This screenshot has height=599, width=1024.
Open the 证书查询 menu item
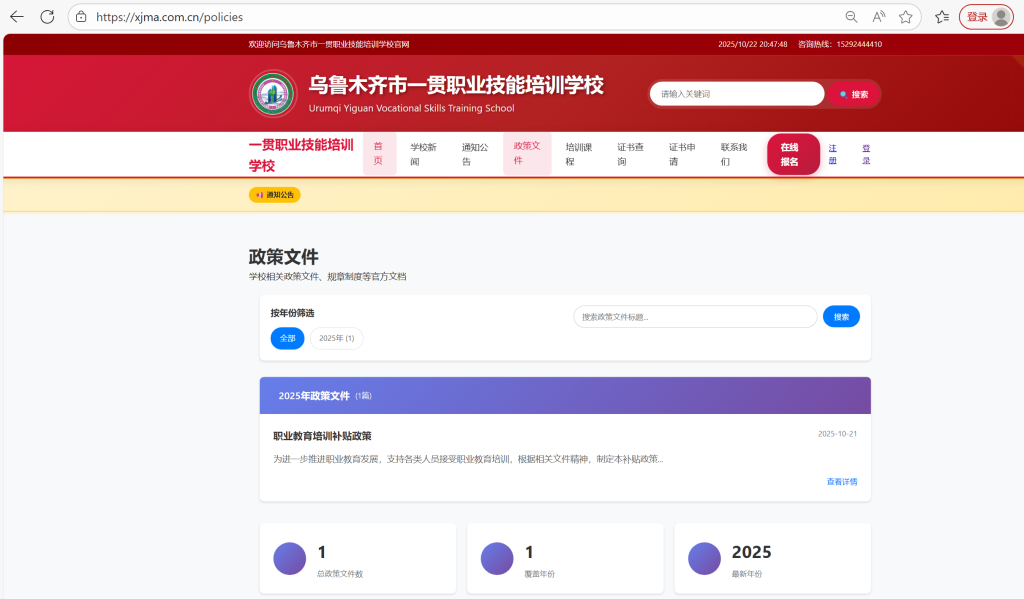630,154
